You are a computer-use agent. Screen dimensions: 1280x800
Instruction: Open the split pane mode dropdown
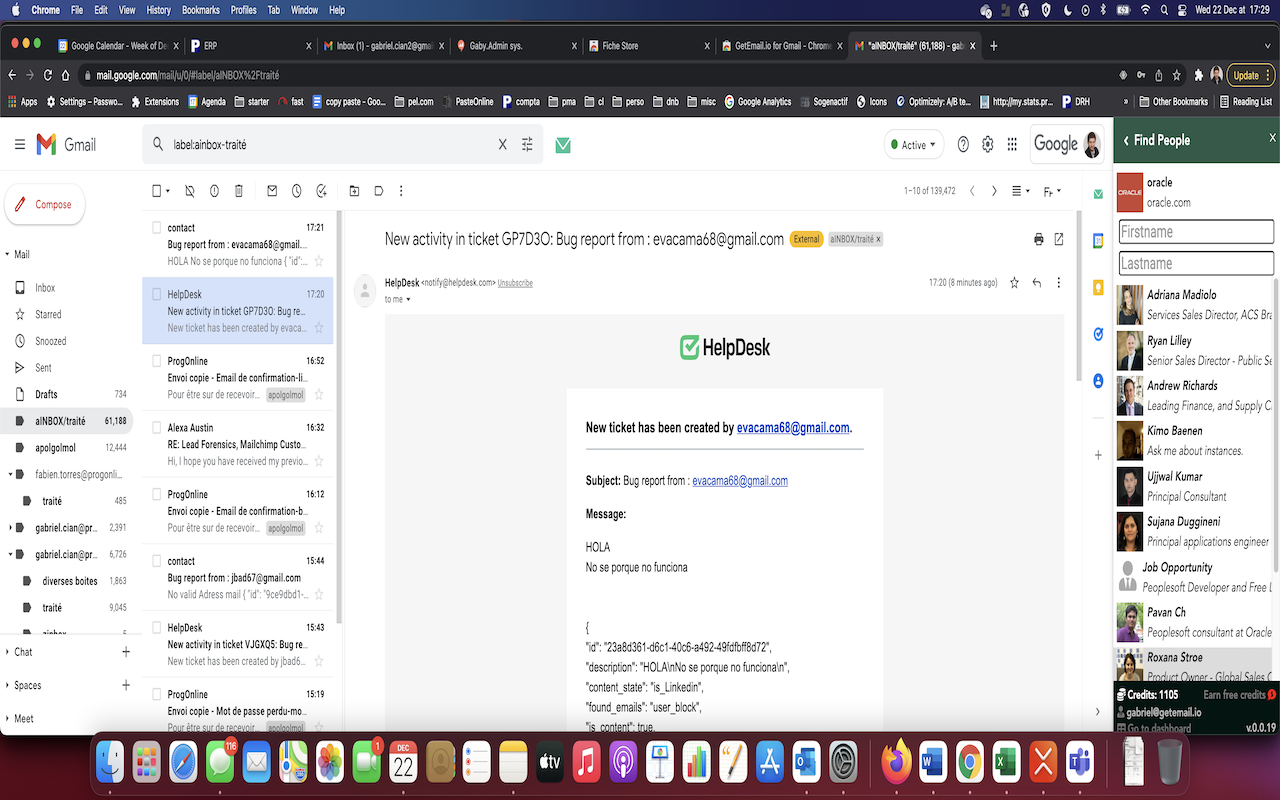click(x=1021, y=191)
